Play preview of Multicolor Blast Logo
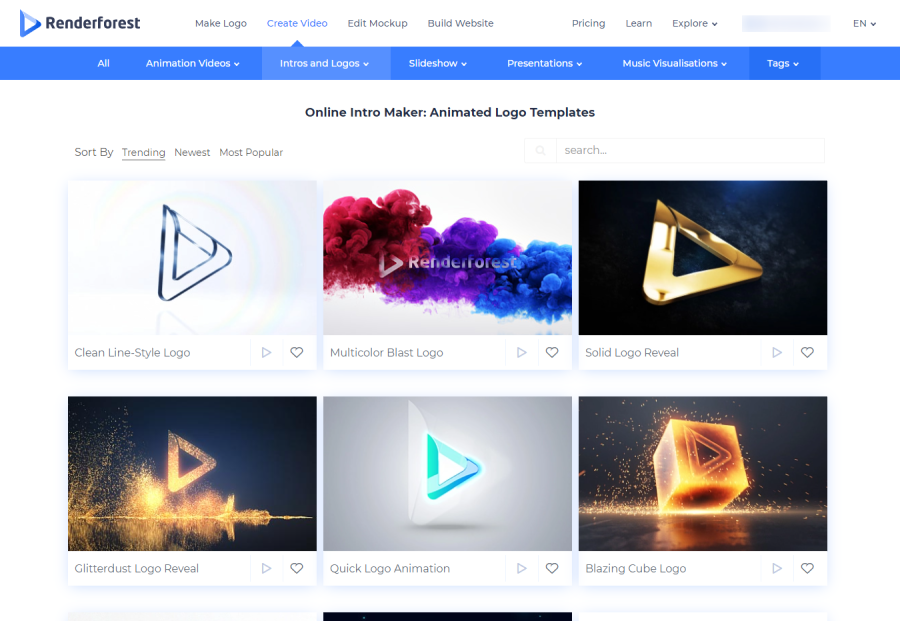This screenshot has width=900, height=621. coord(521,352)
